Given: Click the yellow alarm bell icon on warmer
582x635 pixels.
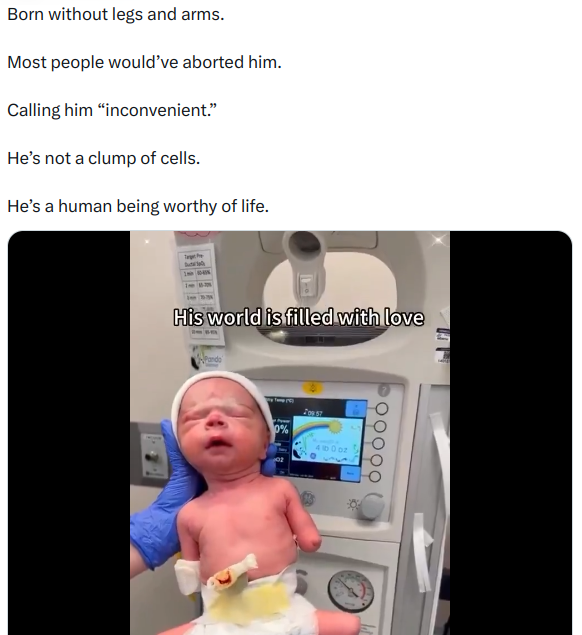Looking at the screenshot, I should (313, 389).
